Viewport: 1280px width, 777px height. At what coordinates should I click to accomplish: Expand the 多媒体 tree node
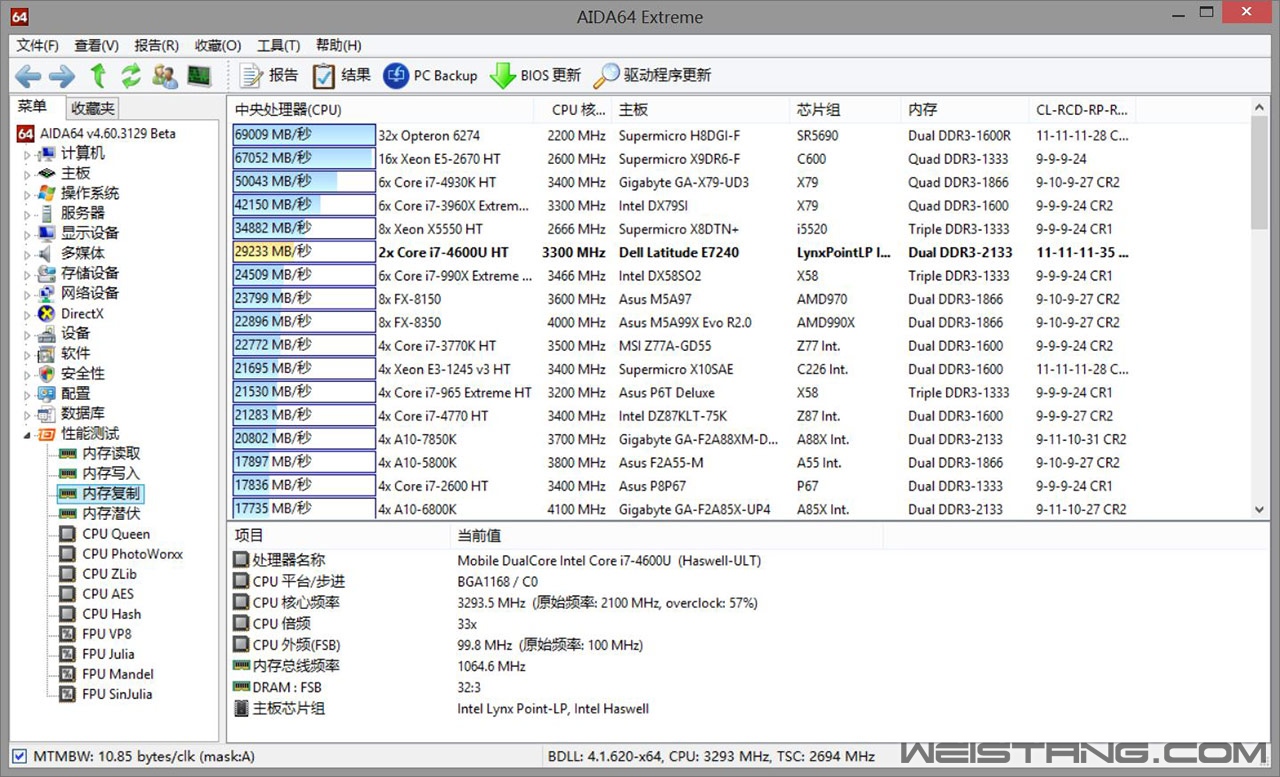(x=28, y=254)
